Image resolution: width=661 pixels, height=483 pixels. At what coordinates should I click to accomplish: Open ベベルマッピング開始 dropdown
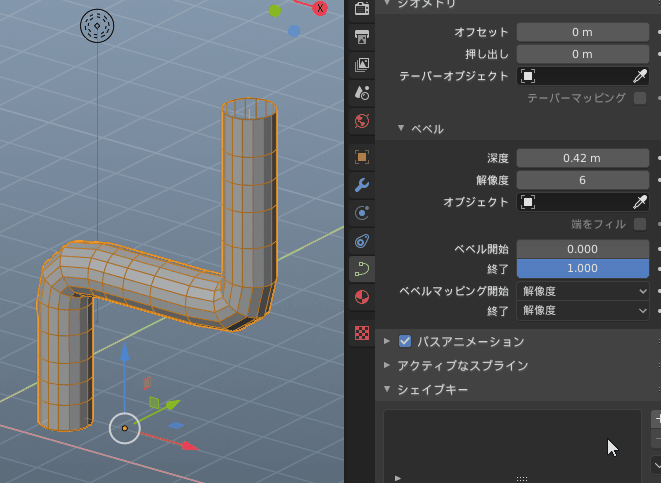583,291
